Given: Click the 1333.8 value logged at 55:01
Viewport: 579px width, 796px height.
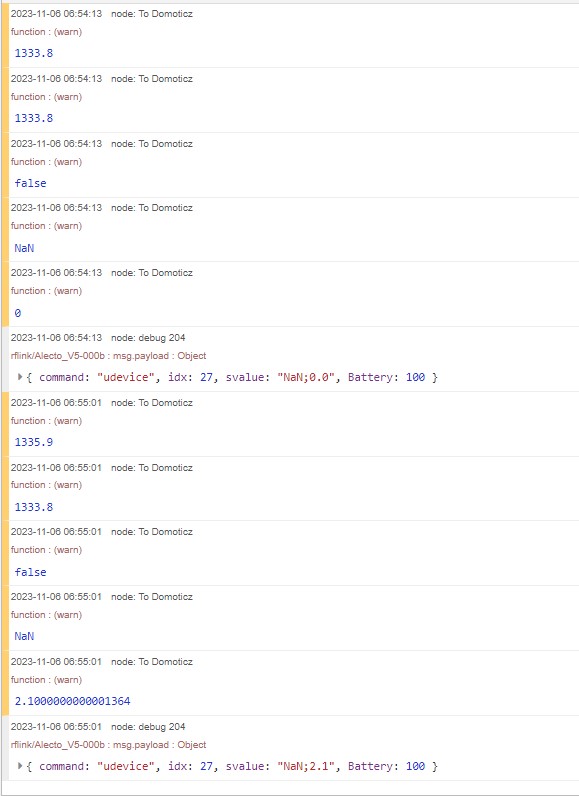Looking at the screenshot, I should pos(33,507).
